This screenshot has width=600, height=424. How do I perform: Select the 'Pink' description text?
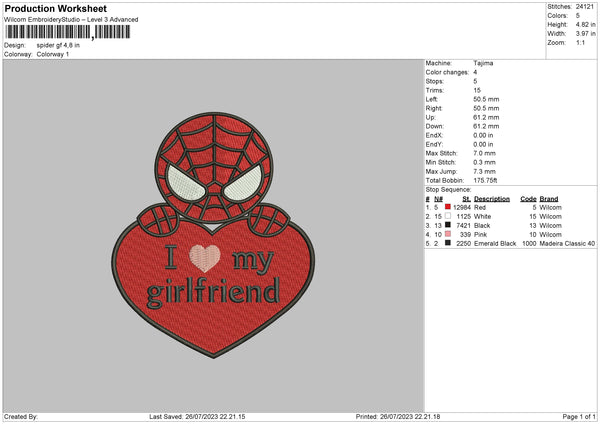click(480, 235)
